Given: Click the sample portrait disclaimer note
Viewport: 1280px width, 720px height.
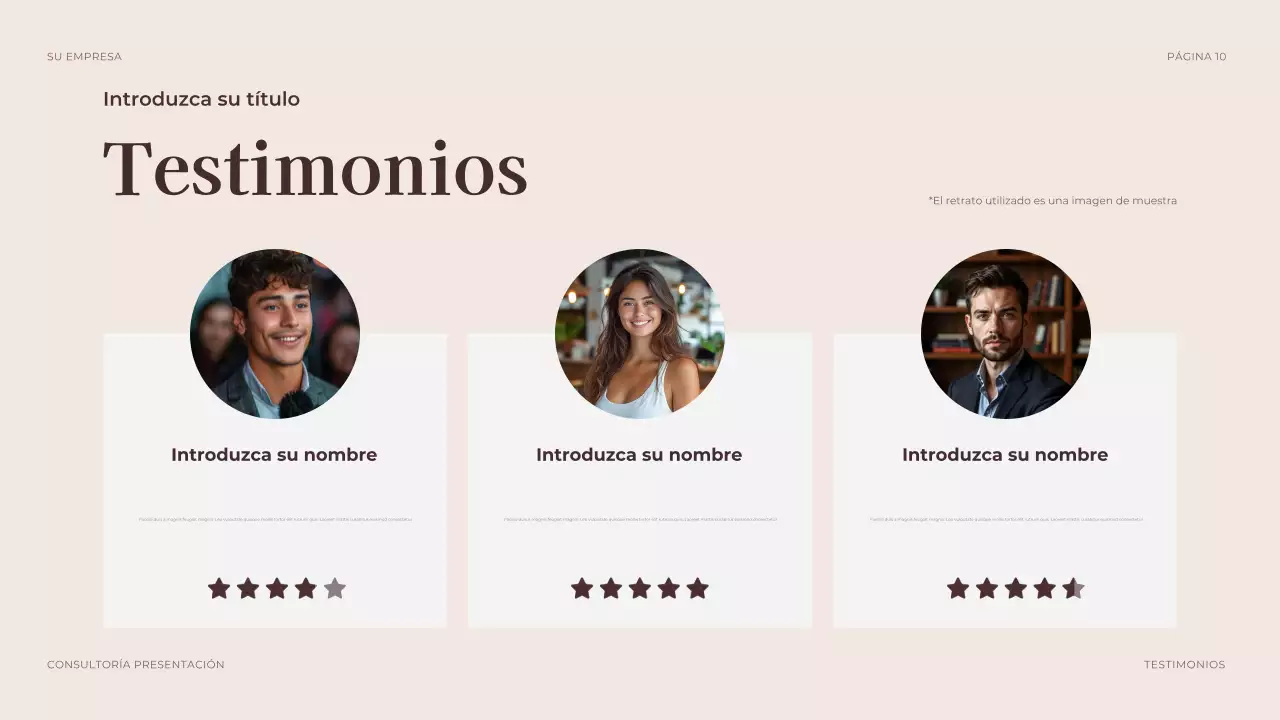Looking at the screenshot, I should [1053, 201].
